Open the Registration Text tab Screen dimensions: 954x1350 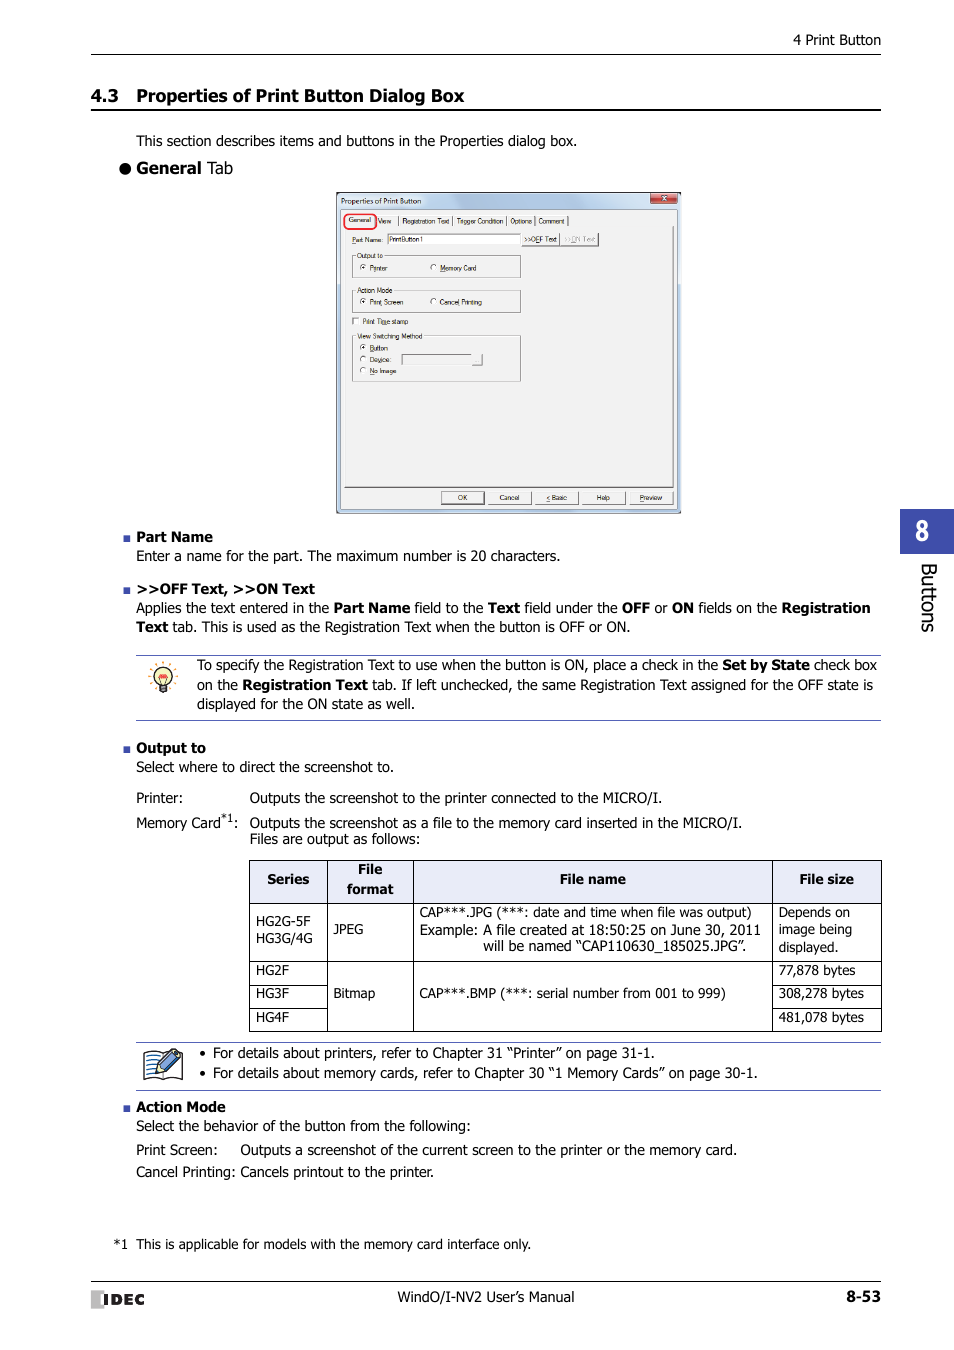coord(426,221)
